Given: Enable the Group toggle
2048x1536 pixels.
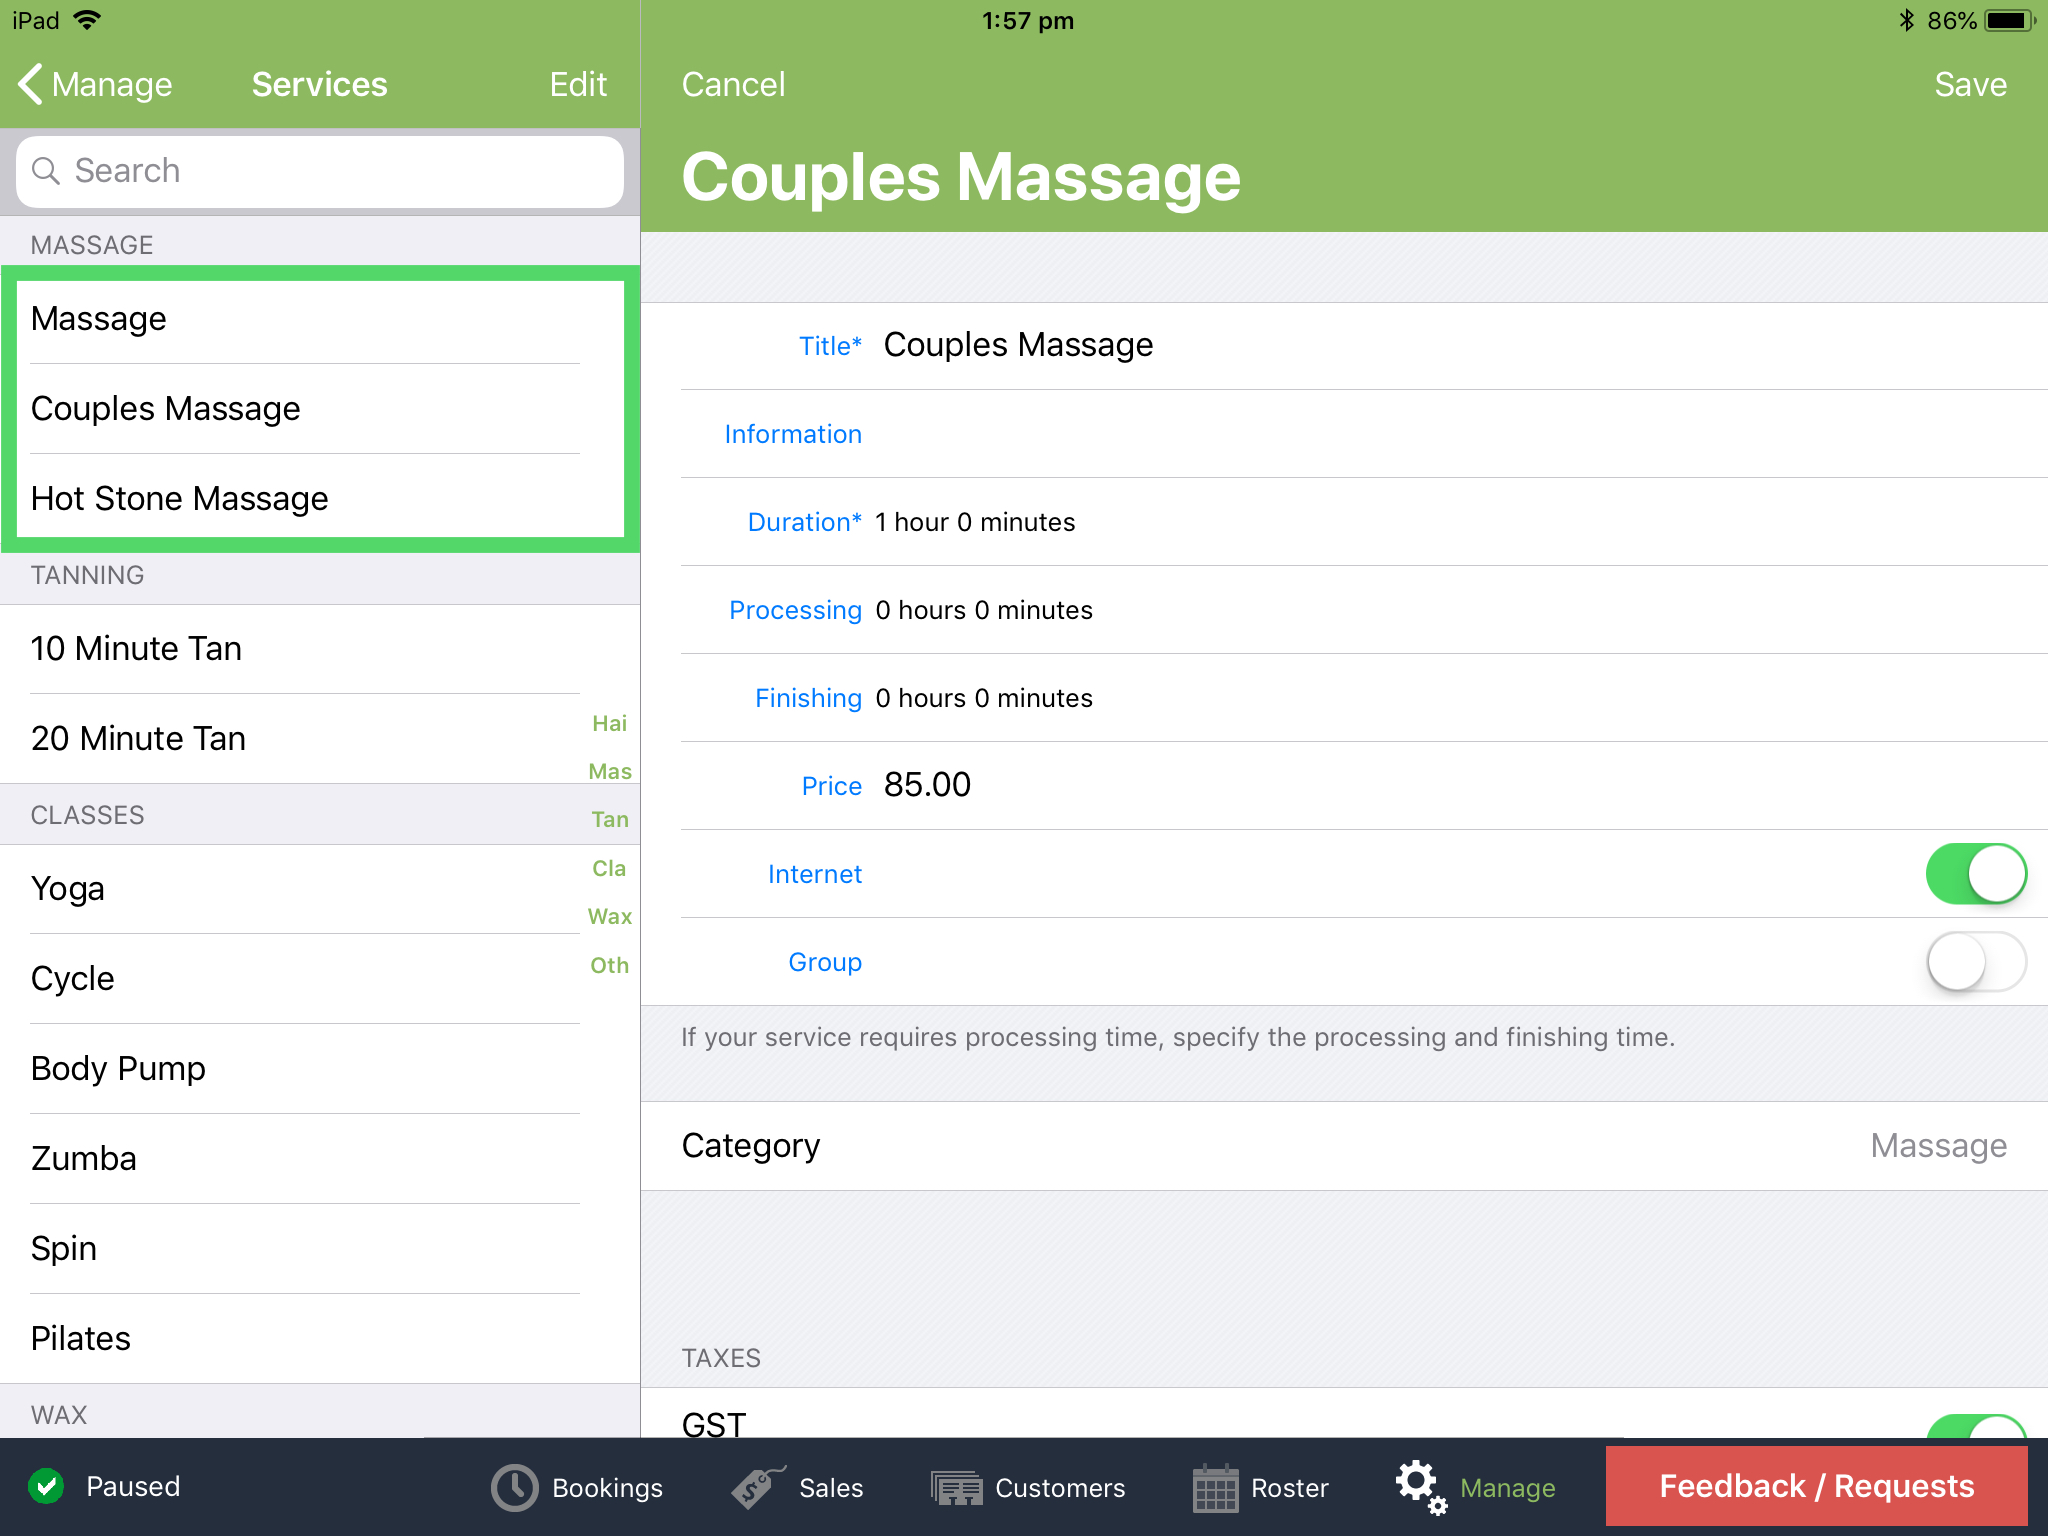Looking at the screenshot, I should (1975, 962).
